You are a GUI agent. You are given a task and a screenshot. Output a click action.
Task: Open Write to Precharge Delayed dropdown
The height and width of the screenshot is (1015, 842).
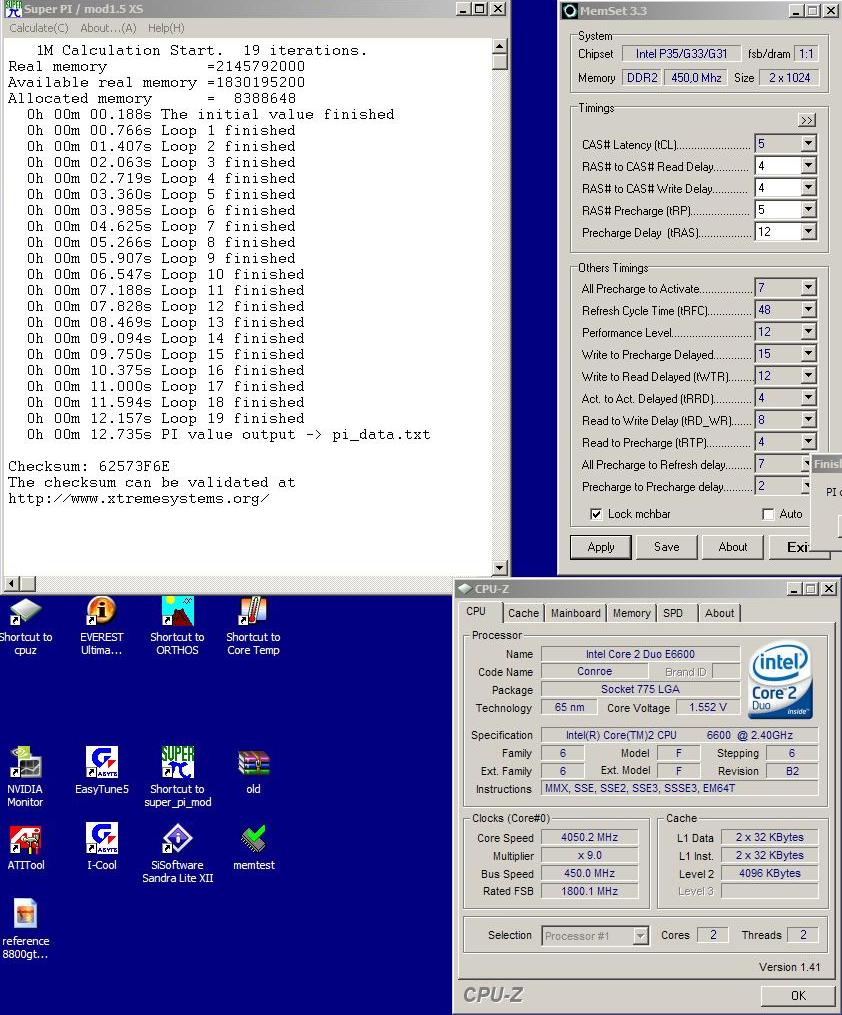point(808,353)
